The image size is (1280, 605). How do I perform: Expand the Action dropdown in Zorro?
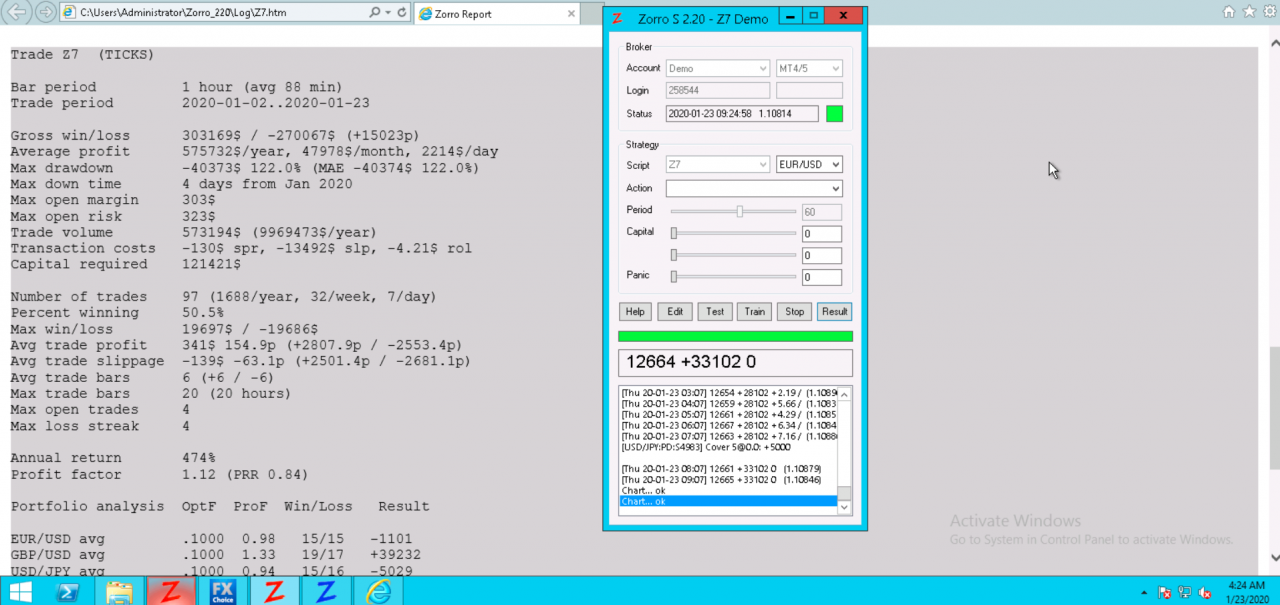[754, 188]
